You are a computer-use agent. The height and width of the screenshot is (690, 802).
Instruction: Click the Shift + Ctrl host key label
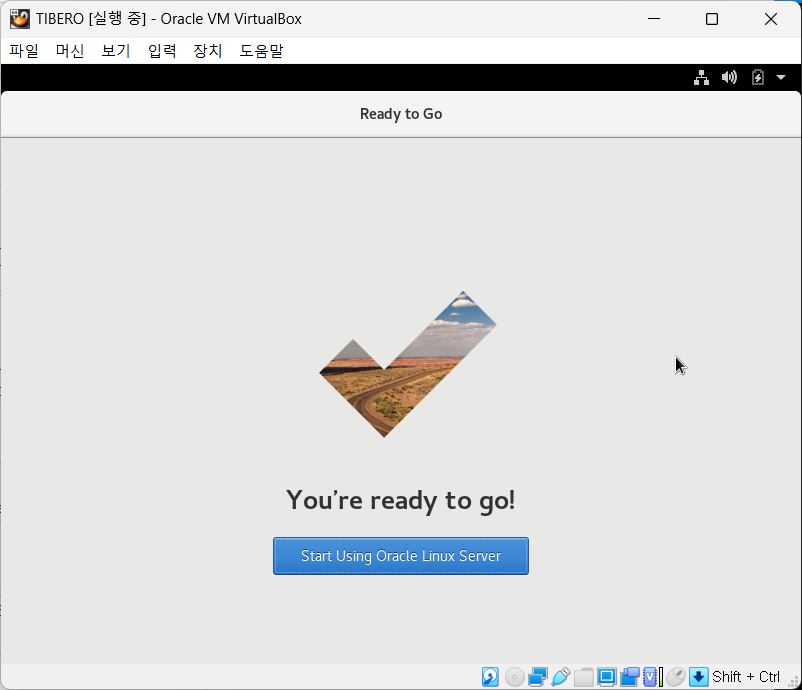pos(746,677)
